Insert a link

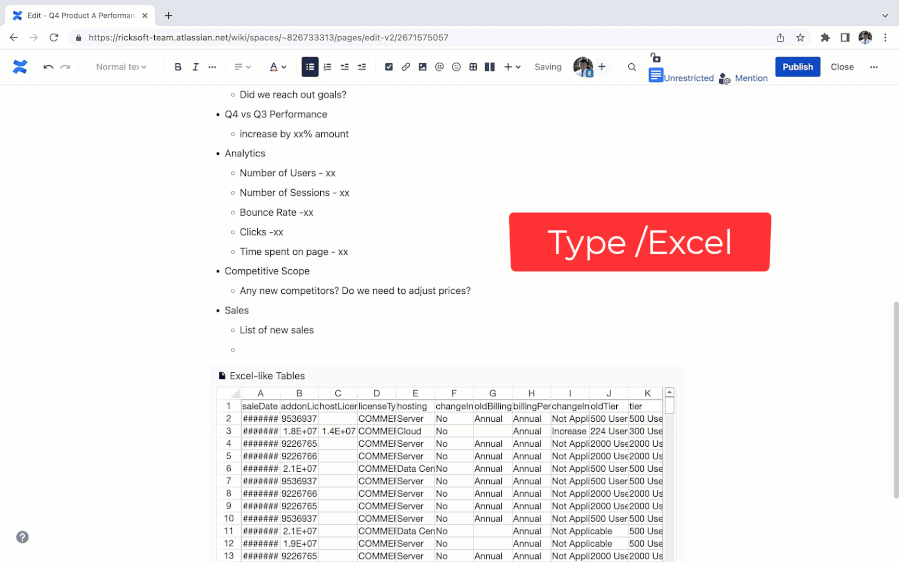coord(406,67)
